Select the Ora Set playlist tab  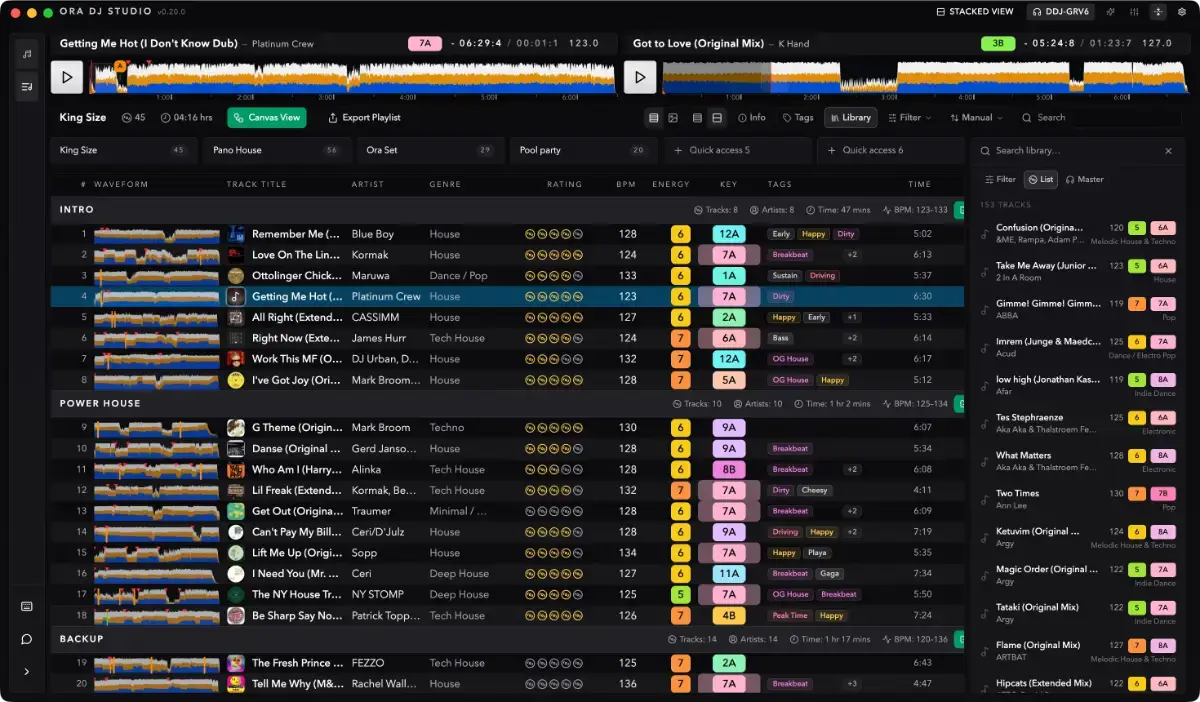tap(429, 150)
